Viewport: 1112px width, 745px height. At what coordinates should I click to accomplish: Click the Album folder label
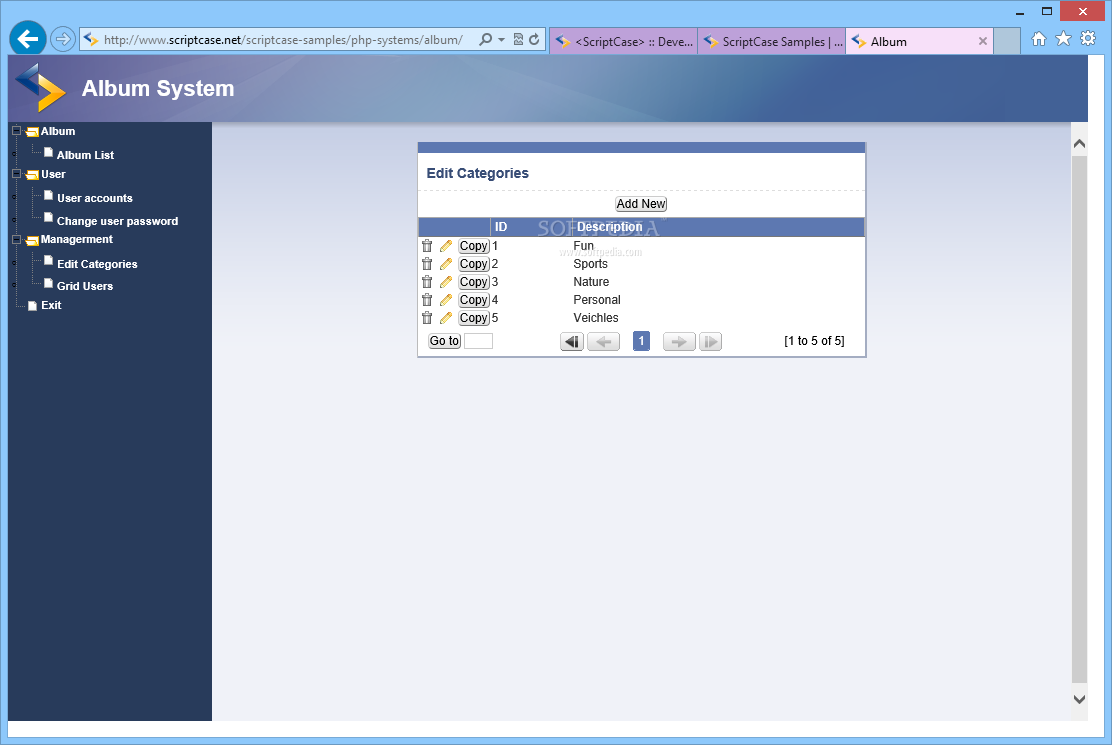57,131
